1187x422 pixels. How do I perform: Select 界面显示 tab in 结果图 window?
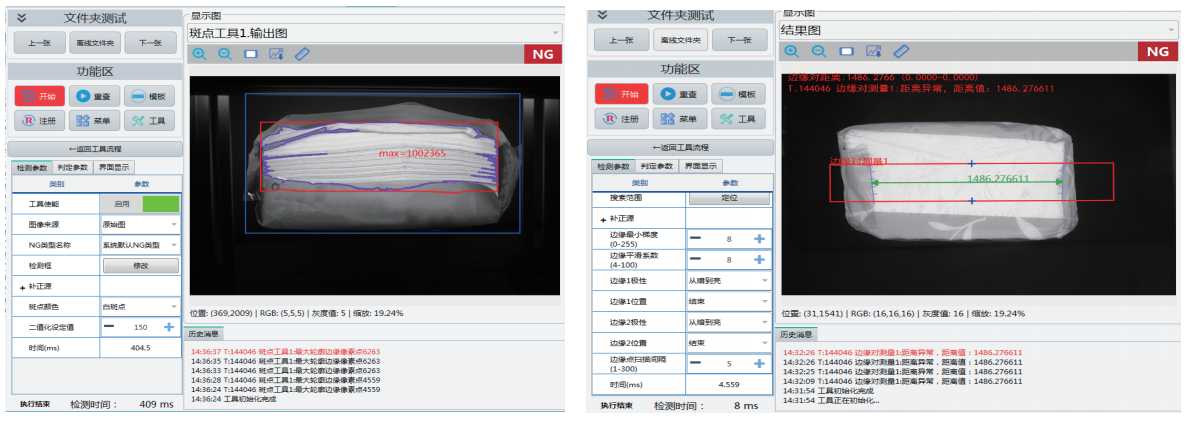700,166
